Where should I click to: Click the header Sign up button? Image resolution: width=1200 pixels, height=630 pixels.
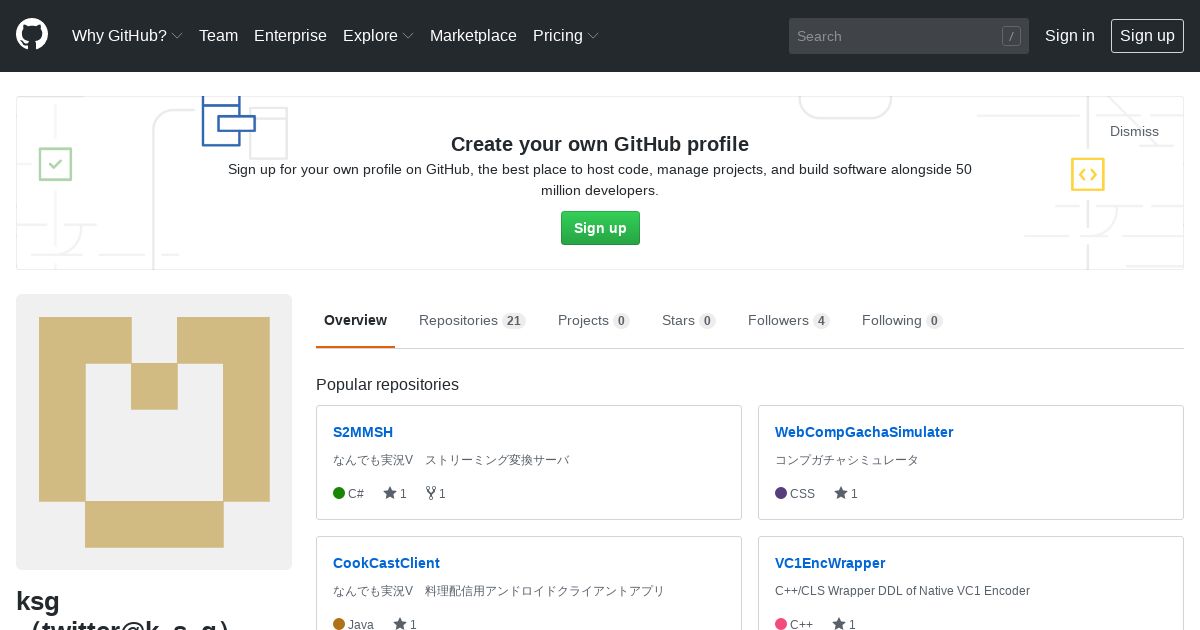[1147, 35]
